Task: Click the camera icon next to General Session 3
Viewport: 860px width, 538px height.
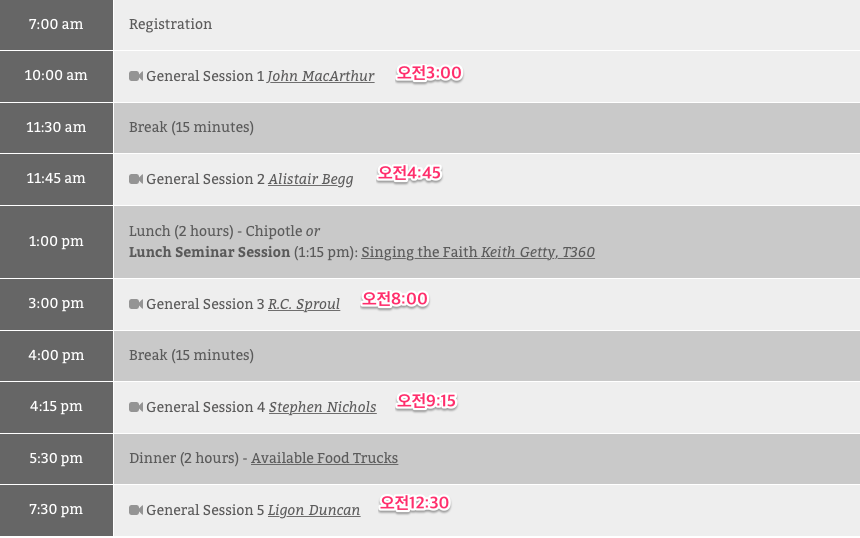Action: coord(136,304)
